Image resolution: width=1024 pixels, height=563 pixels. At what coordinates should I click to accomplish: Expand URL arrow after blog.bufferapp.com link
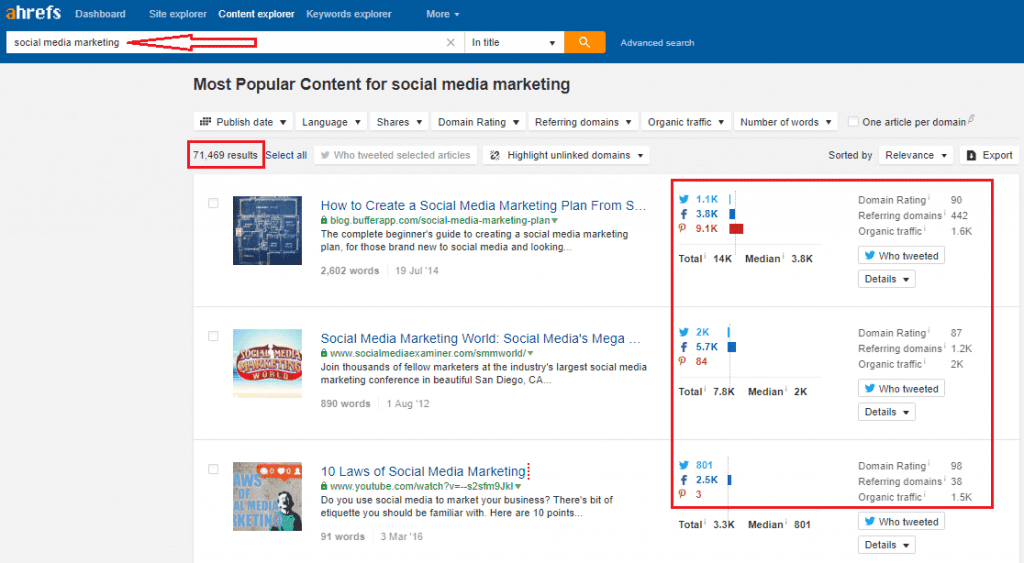pyautogui.click(x=554, y=221)
